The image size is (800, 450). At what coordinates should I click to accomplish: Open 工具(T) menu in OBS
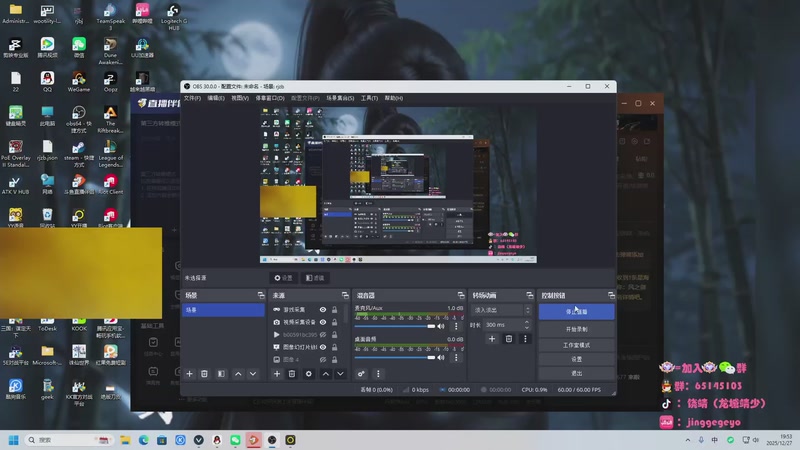[x=369, y=98]
